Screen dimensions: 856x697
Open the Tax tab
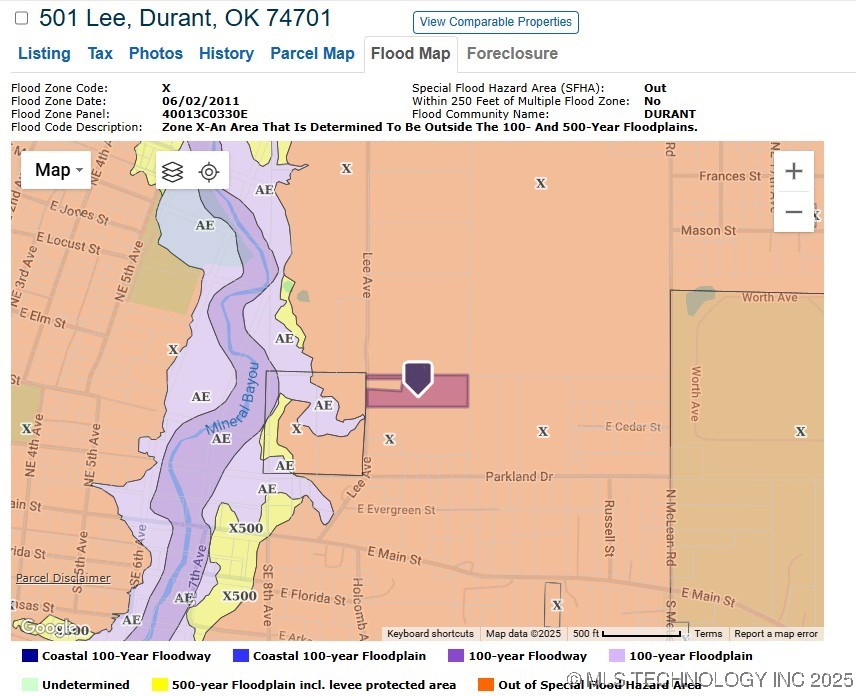click(x=100, y=53)
